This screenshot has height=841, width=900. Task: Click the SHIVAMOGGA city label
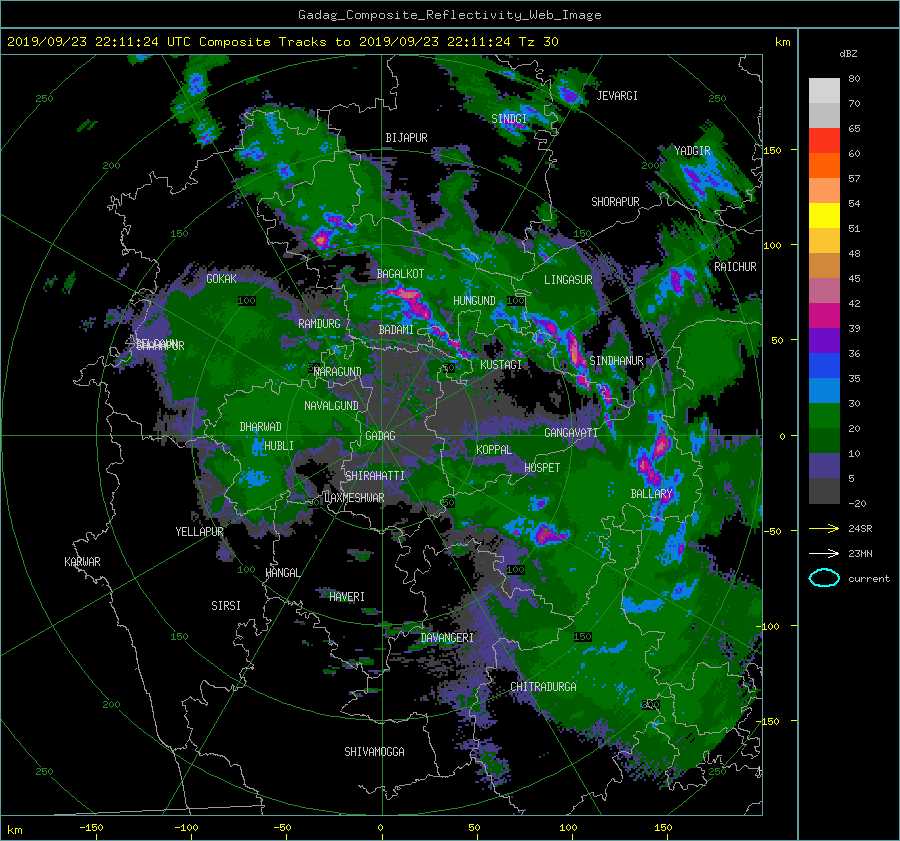[x=374, y=752]
